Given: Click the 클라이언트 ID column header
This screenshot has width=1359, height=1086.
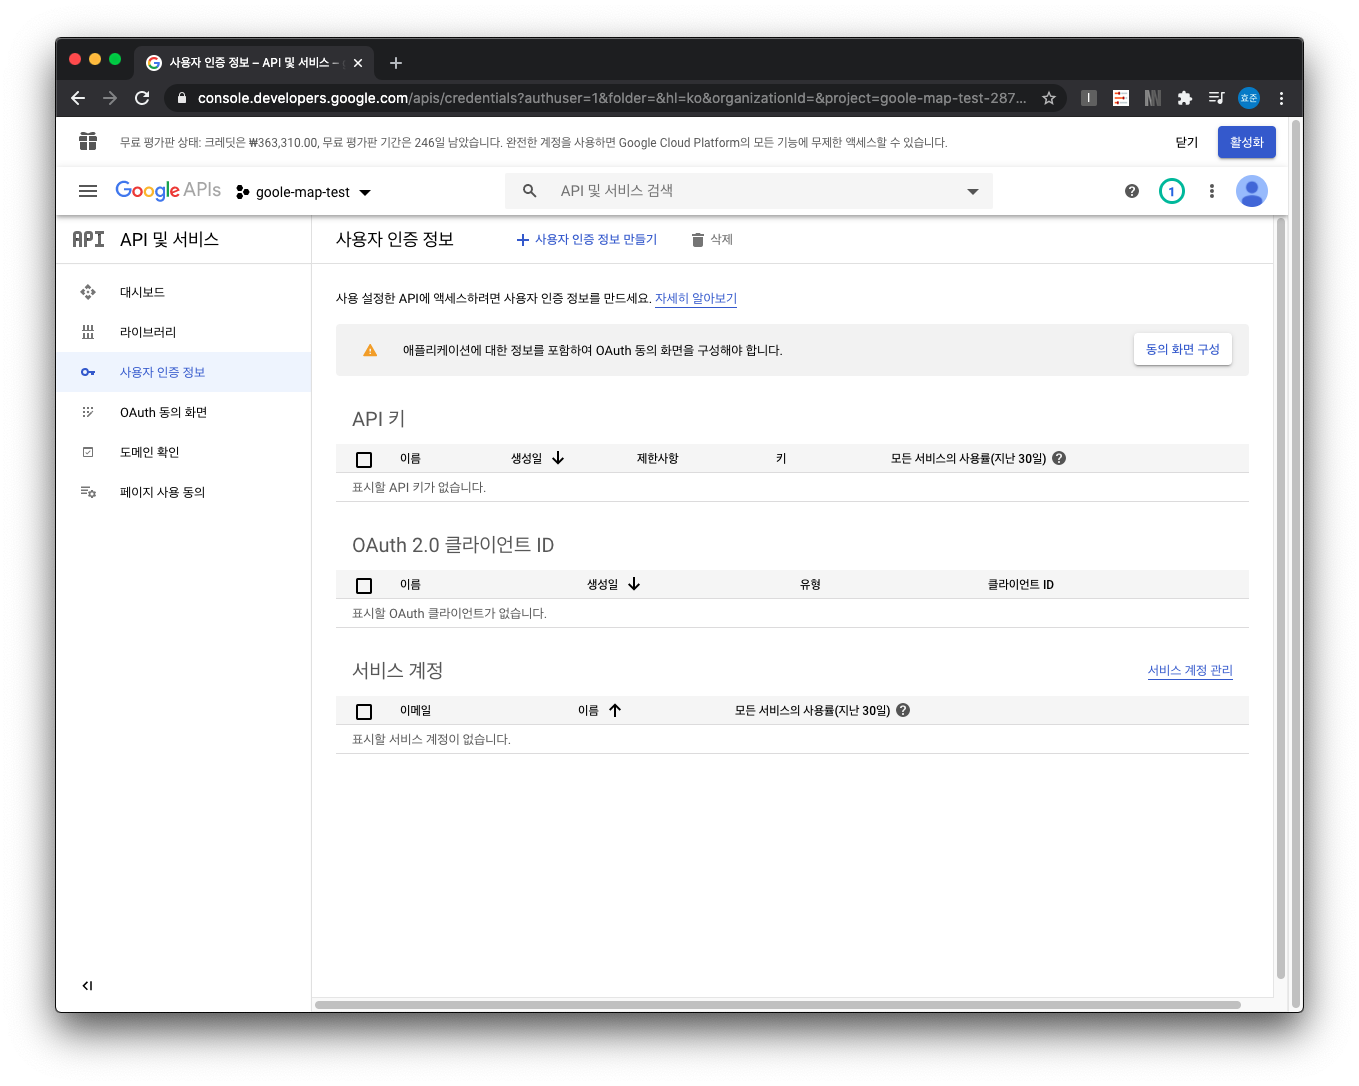Looking at the screenshot, I should coord(1021,585).
